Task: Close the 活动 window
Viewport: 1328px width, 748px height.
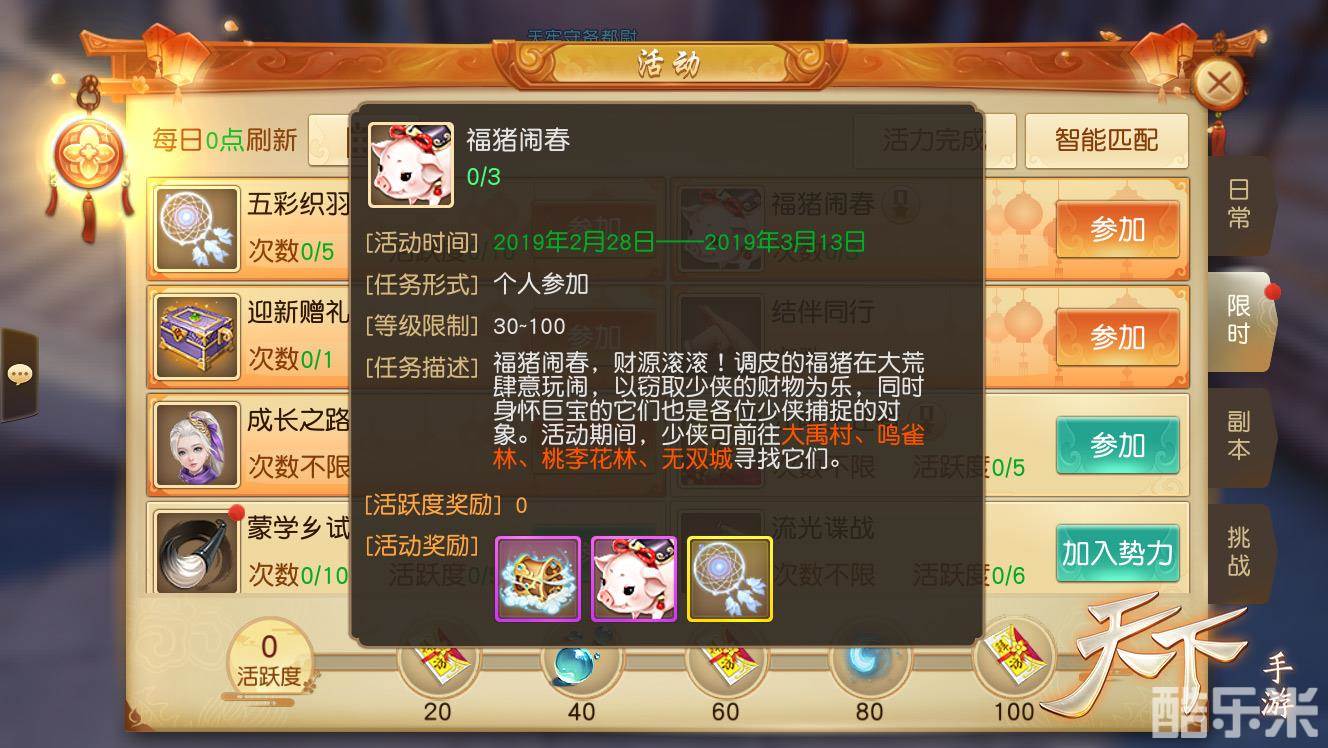Action: [x=1218, y=84]
